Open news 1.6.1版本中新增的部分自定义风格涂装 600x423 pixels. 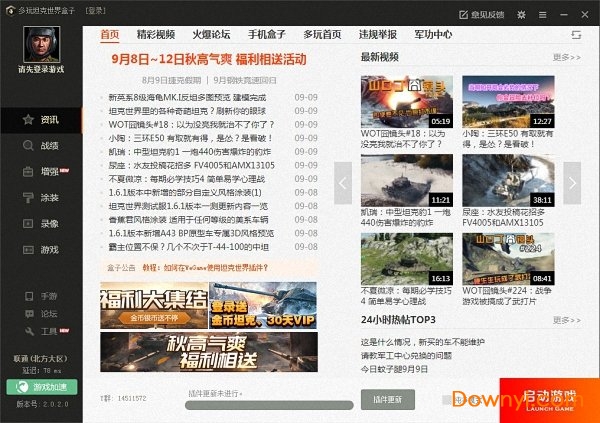185,193
